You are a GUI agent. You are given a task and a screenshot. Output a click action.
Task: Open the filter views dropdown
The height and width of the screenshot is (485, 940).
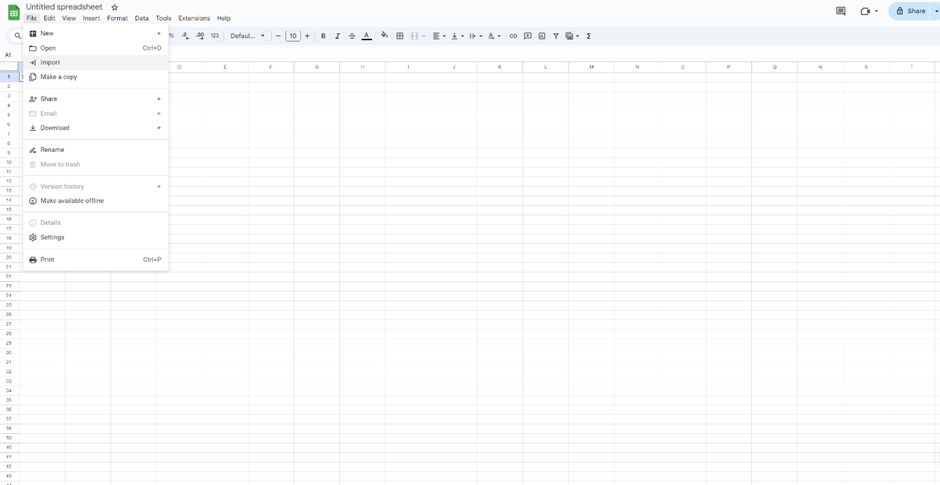573,36
